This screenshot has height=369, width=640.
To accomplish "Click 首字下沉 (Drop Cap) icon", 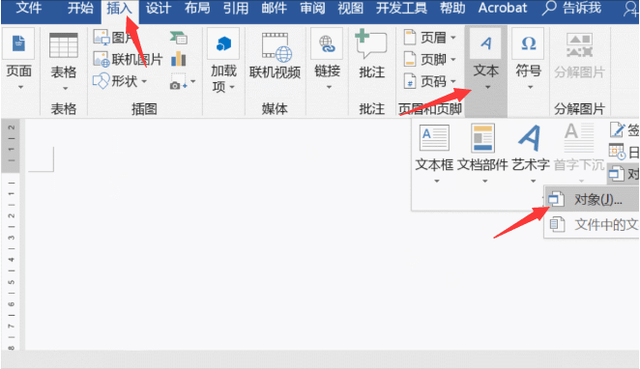I will tap(579, 153).
